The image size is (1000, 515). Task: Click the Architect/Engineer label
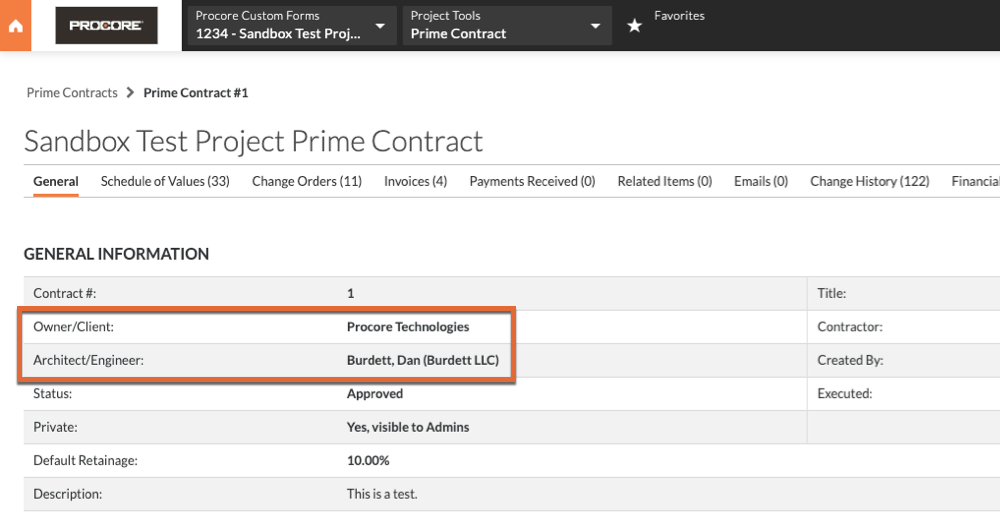pos(89,360)
